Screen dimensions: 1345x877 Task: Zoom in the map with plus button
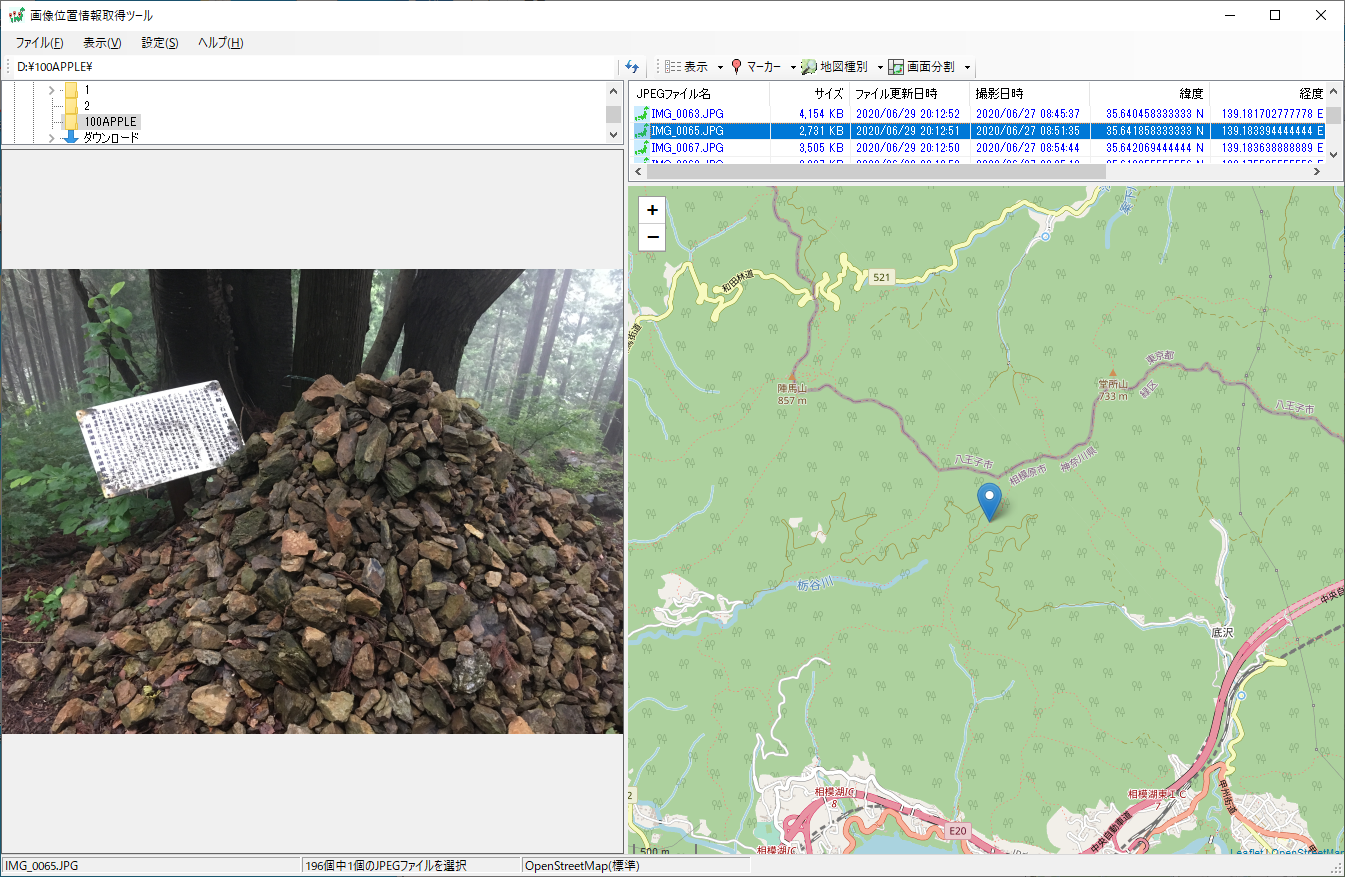(x=653, y=211)
